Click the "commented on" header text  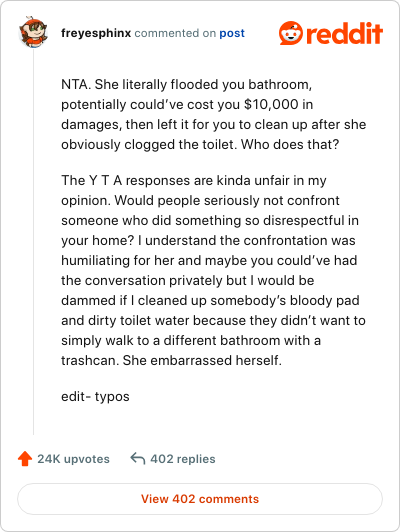click(175, 33)
